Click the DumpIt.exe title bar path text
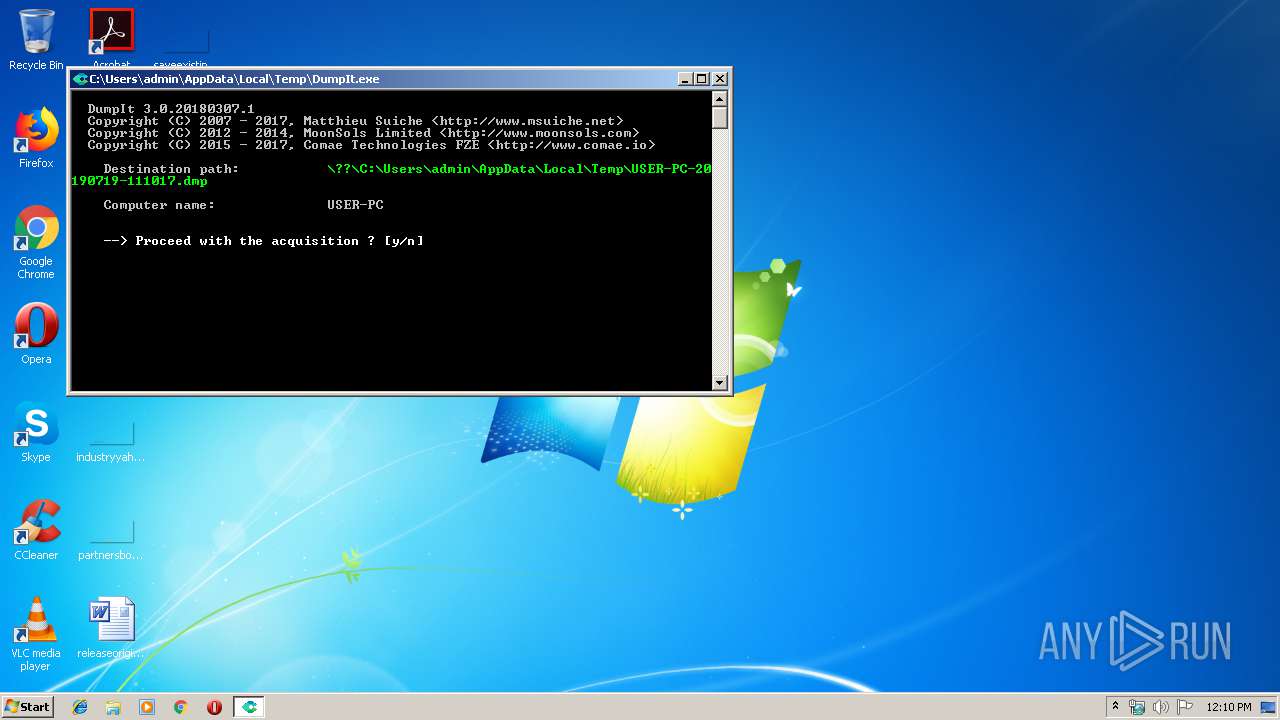The height and width of the screenshot is (720, 1280). (x=234, y=79)
